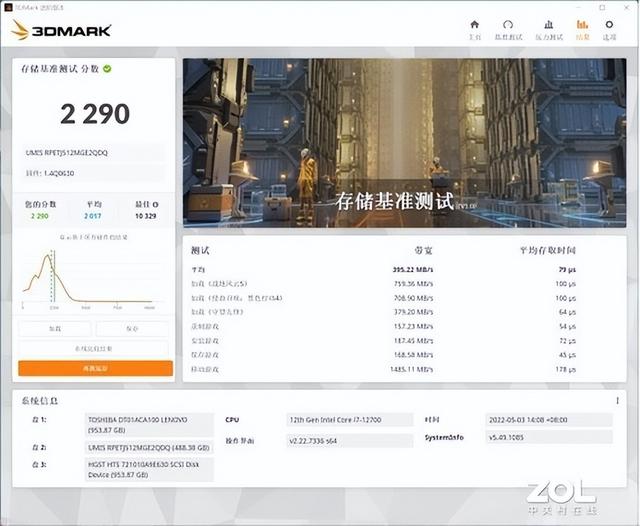Click the Load button under the score chart
640x526 pixels.
click(55, 328)
